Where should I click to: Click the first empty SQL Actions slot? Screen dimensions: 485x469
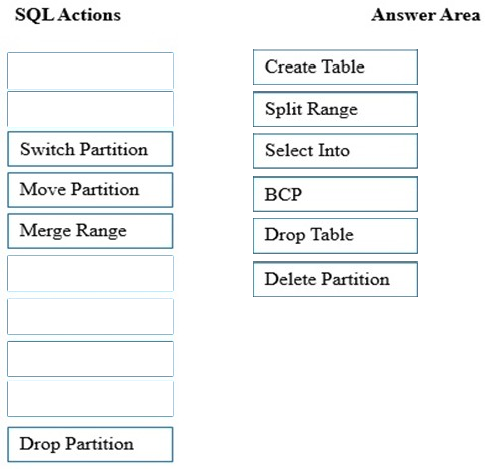pos(90,71)
